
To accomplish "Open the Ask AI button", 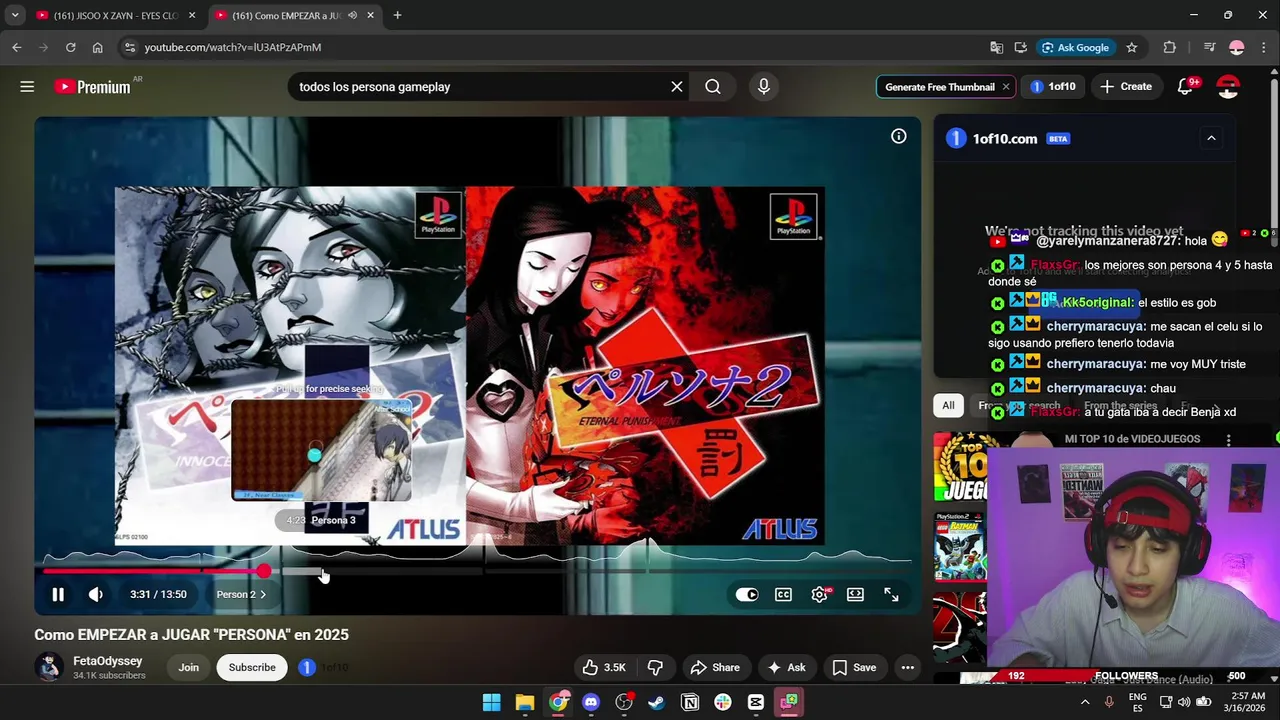I will [x=787, y=667].
